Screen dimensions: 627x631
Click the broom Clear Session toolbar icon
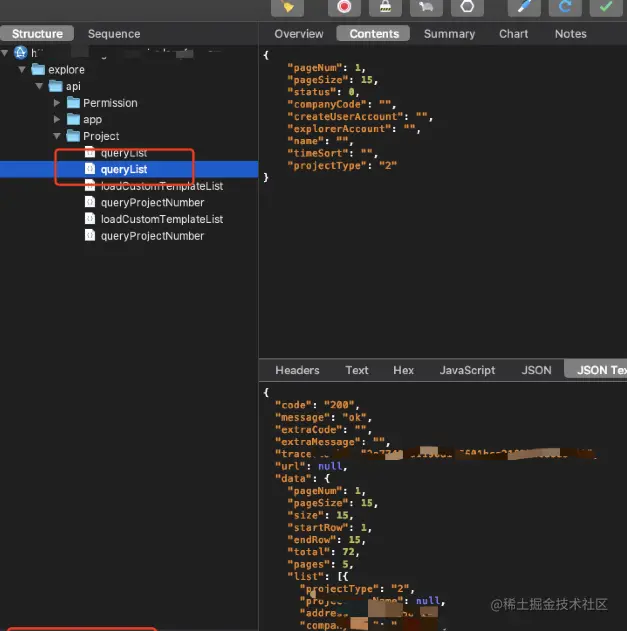point(287,7)
